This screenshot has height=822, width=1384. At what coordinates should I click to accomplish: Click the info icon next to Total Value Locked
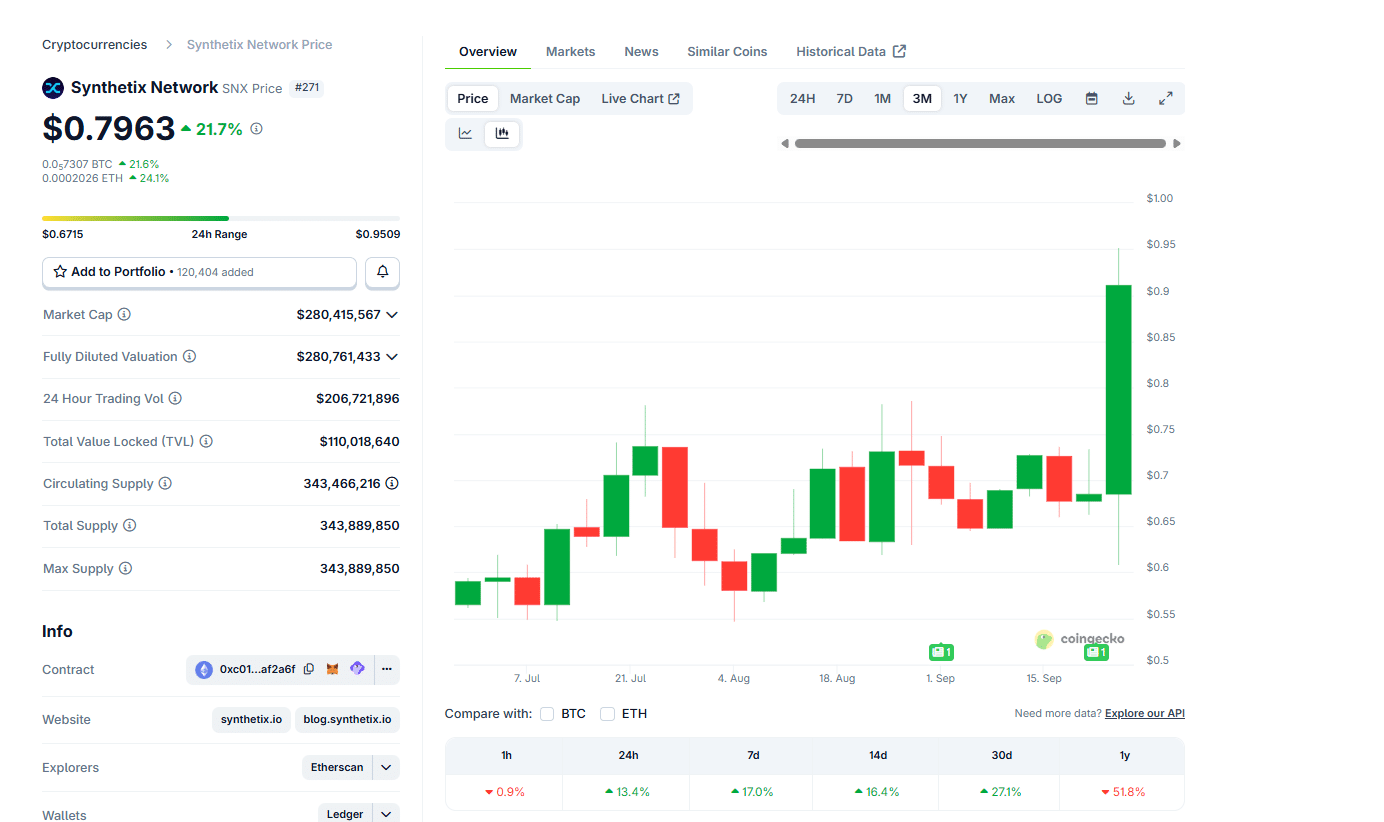pos(206,441)
